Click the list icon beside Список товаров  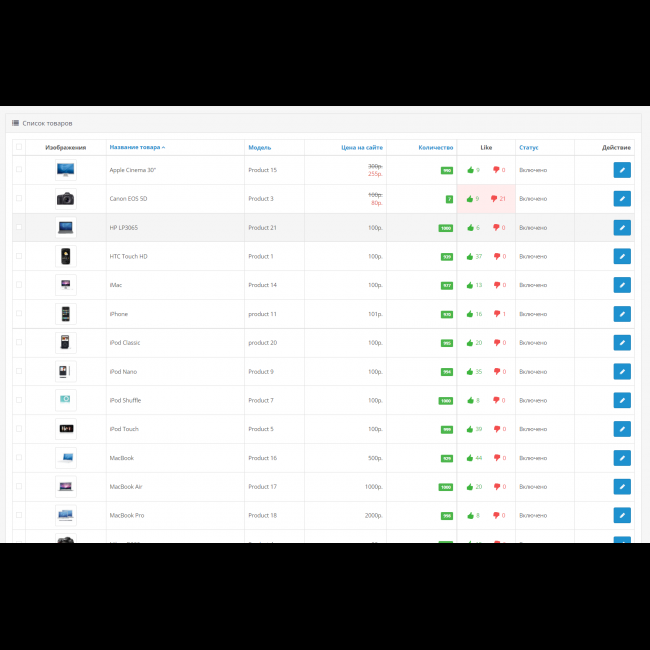coord(15,123)
